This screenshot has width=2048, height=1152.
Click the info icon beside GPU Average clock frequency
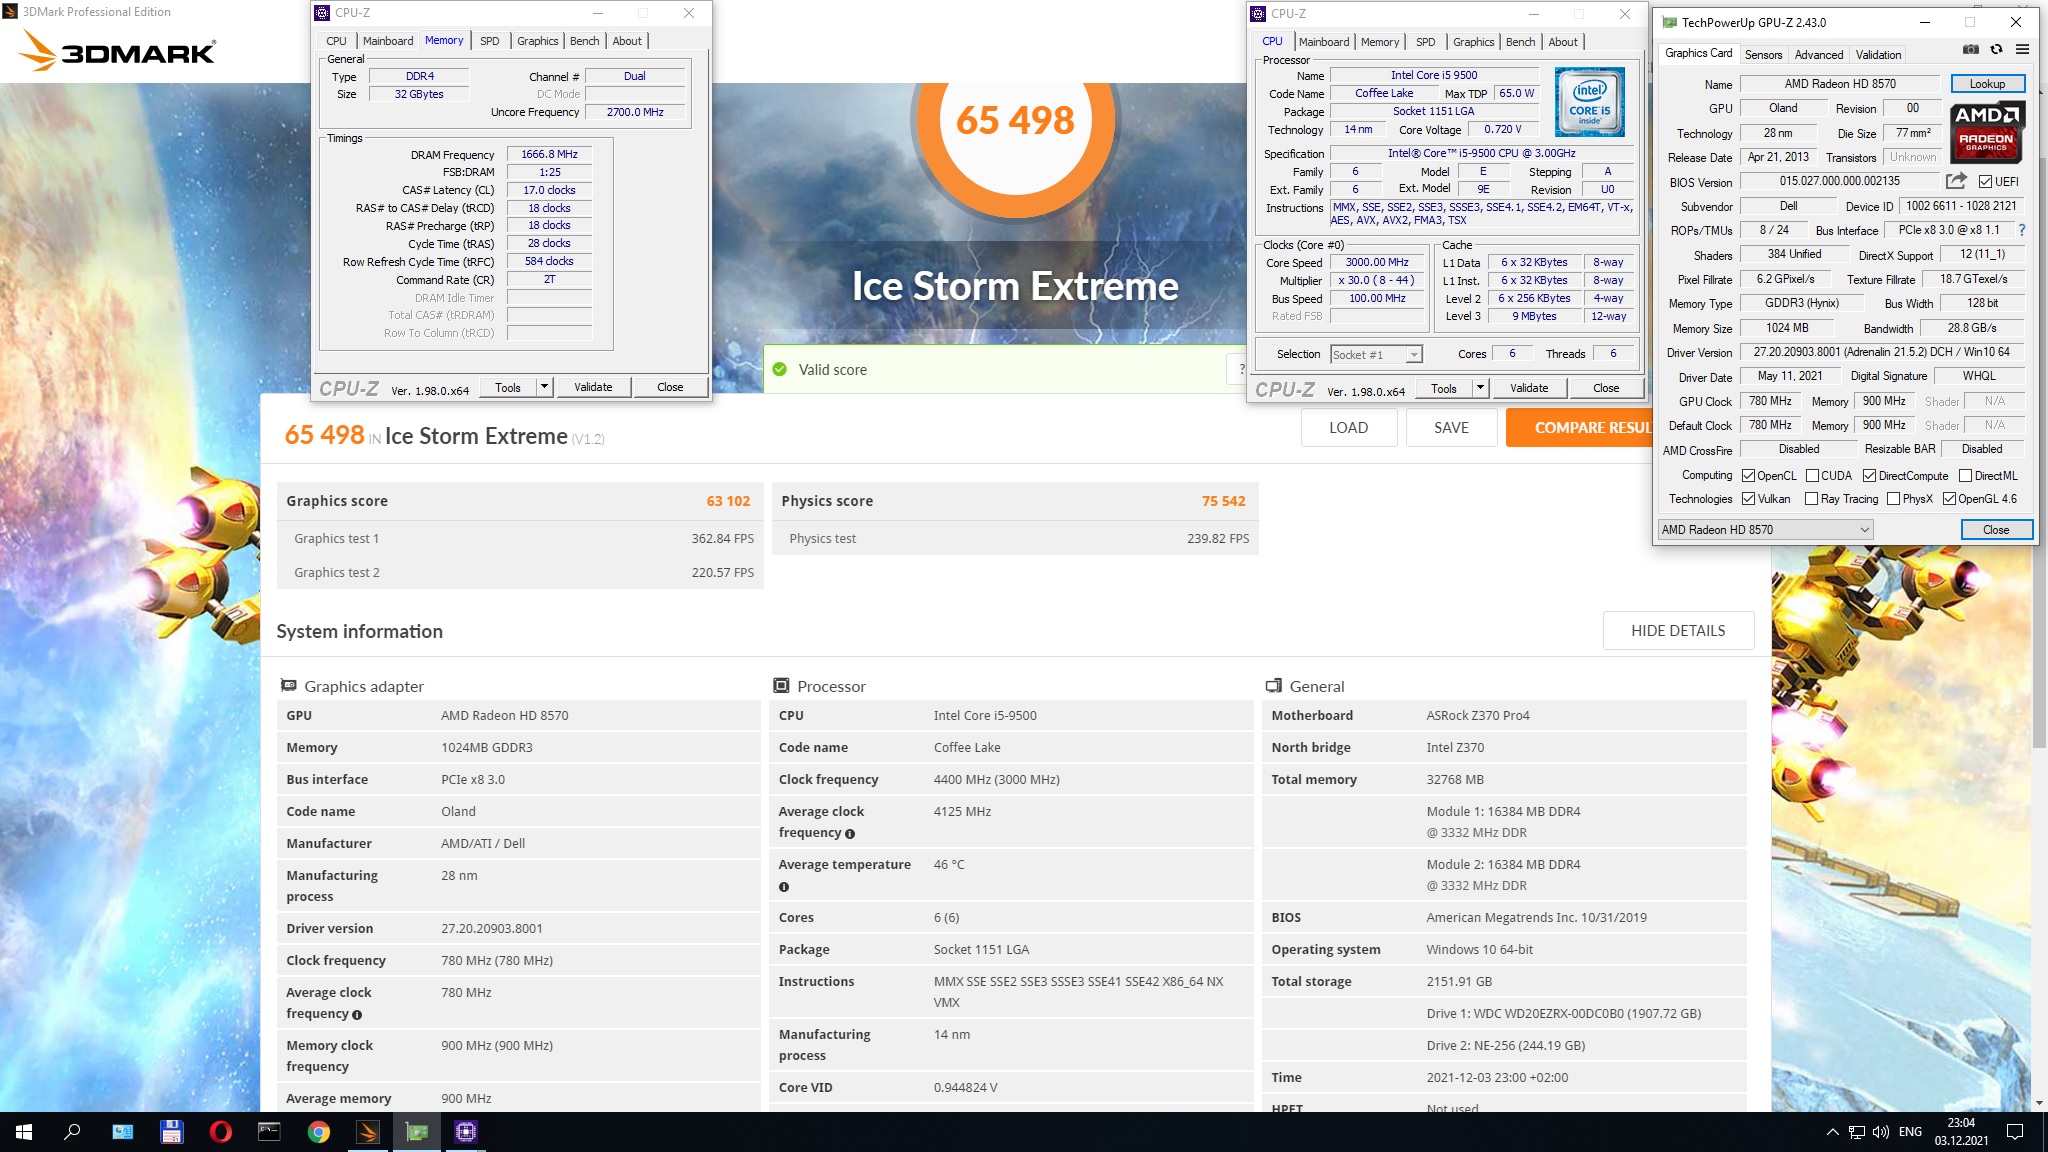357,1015
